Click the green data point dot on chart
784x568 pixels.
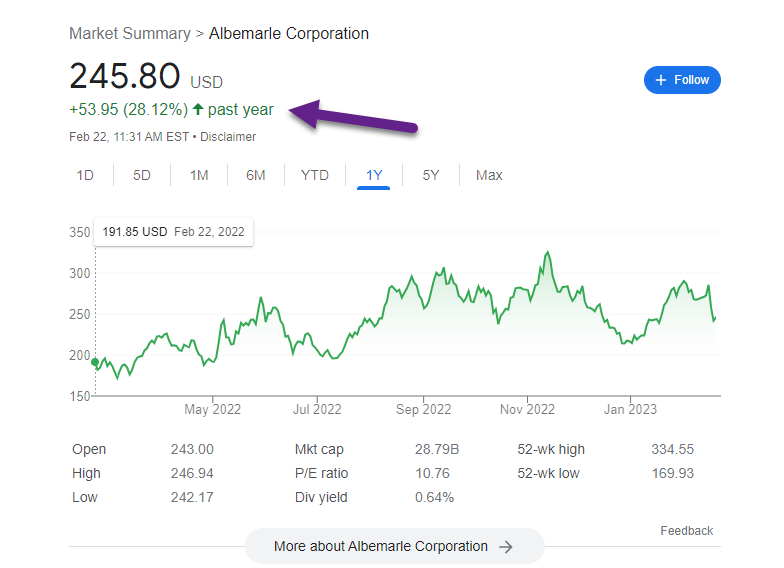coord(95,362)
